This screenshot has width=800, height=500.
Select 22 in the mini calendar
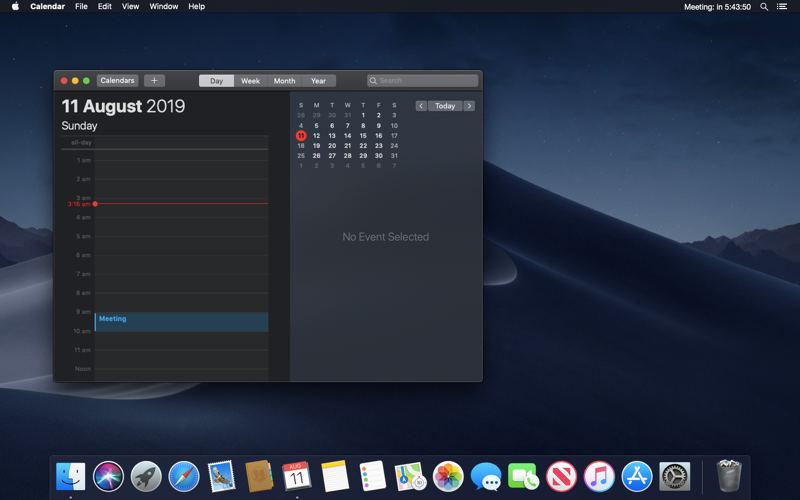[x=363, y=146]
